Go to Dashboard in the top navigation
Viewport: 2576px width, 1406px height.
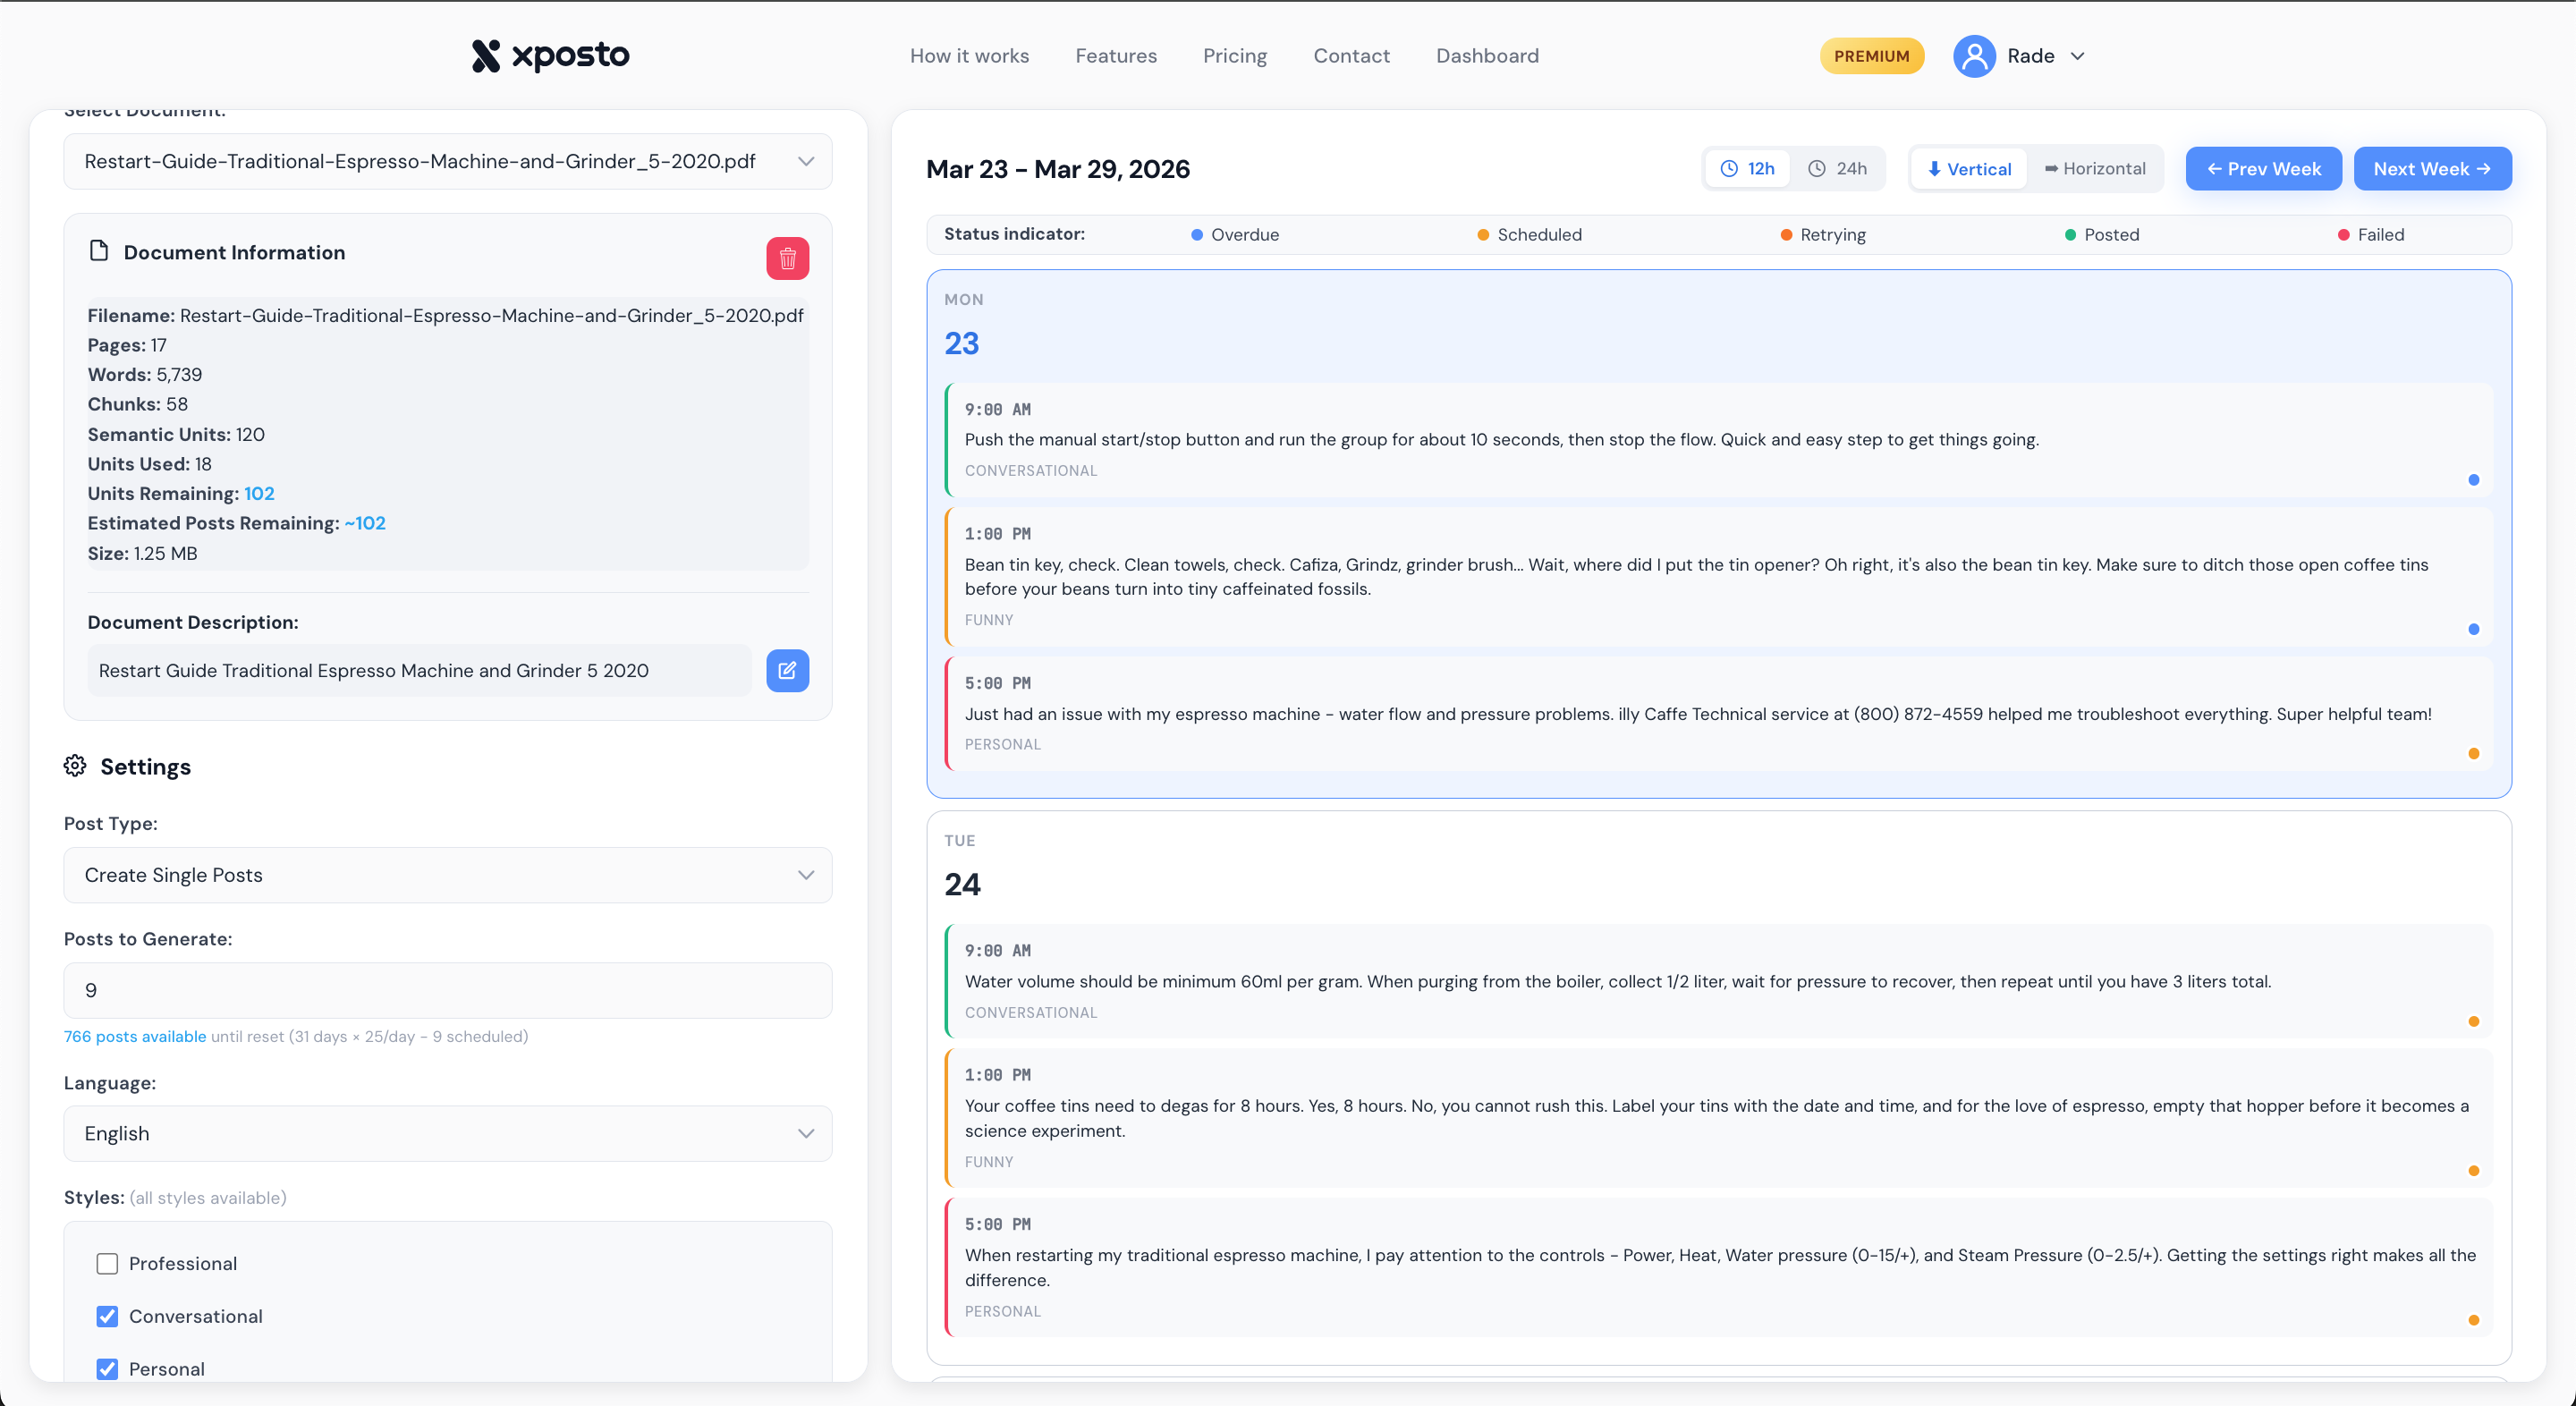(x=1487, y=56)
